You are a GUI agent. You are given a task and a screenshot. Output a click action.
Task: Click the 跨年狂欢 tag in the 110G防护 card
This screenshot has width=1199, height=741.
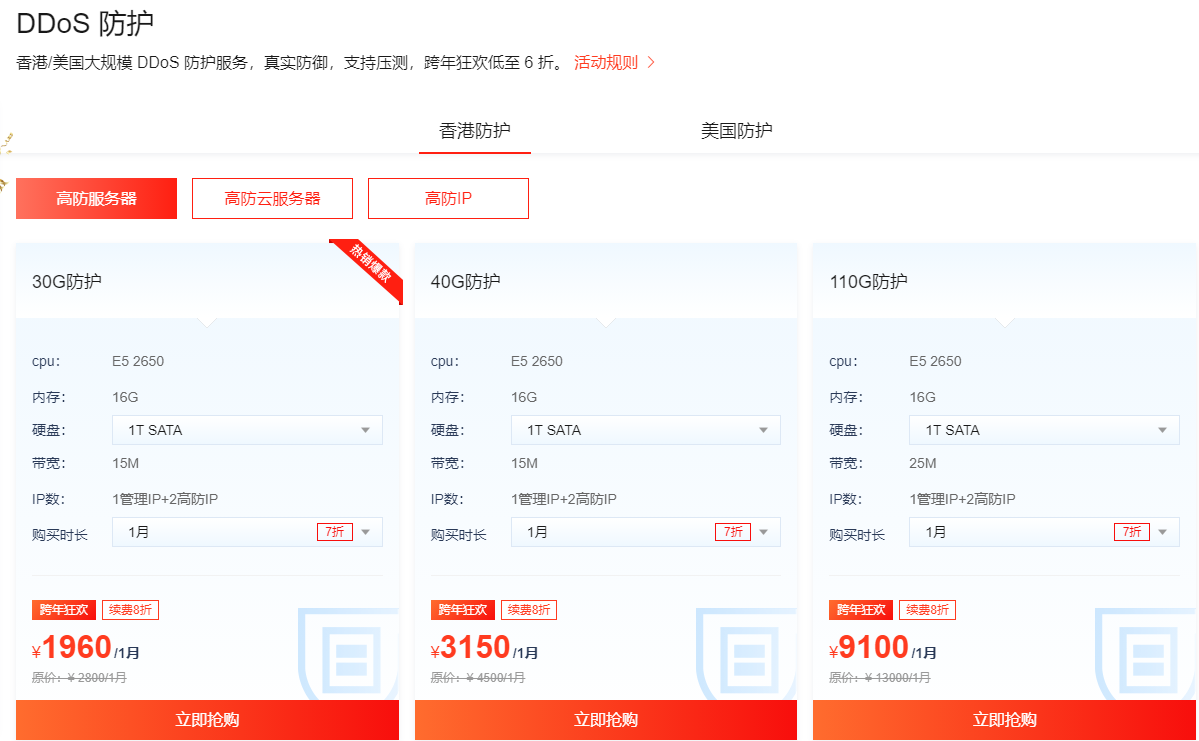click(861, 609)
